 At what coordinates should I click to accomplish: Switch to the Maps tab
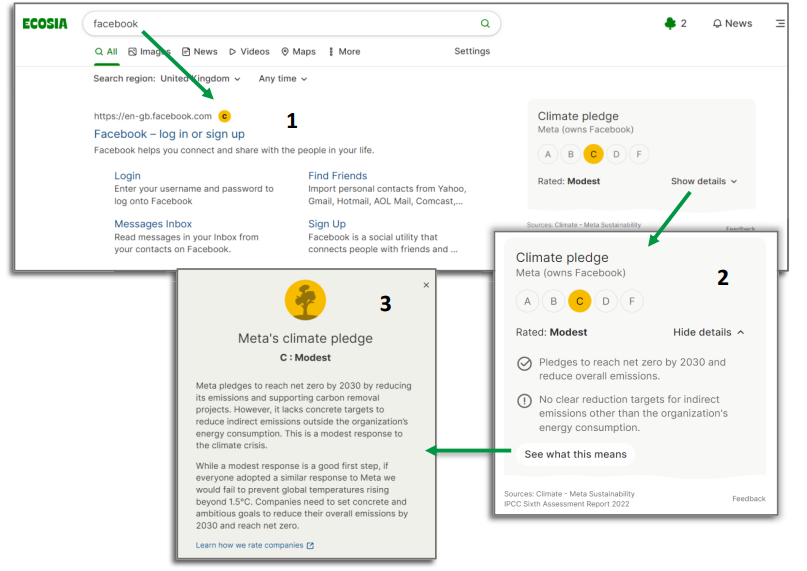coord(298,52)
